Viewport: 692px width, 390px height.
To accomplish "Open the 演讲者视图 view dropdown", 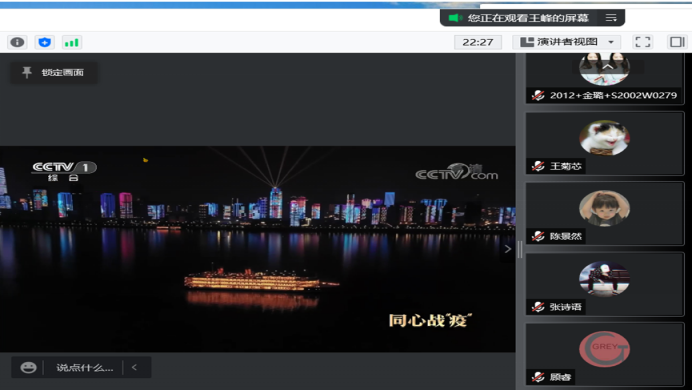I will [x=566, y=42].
